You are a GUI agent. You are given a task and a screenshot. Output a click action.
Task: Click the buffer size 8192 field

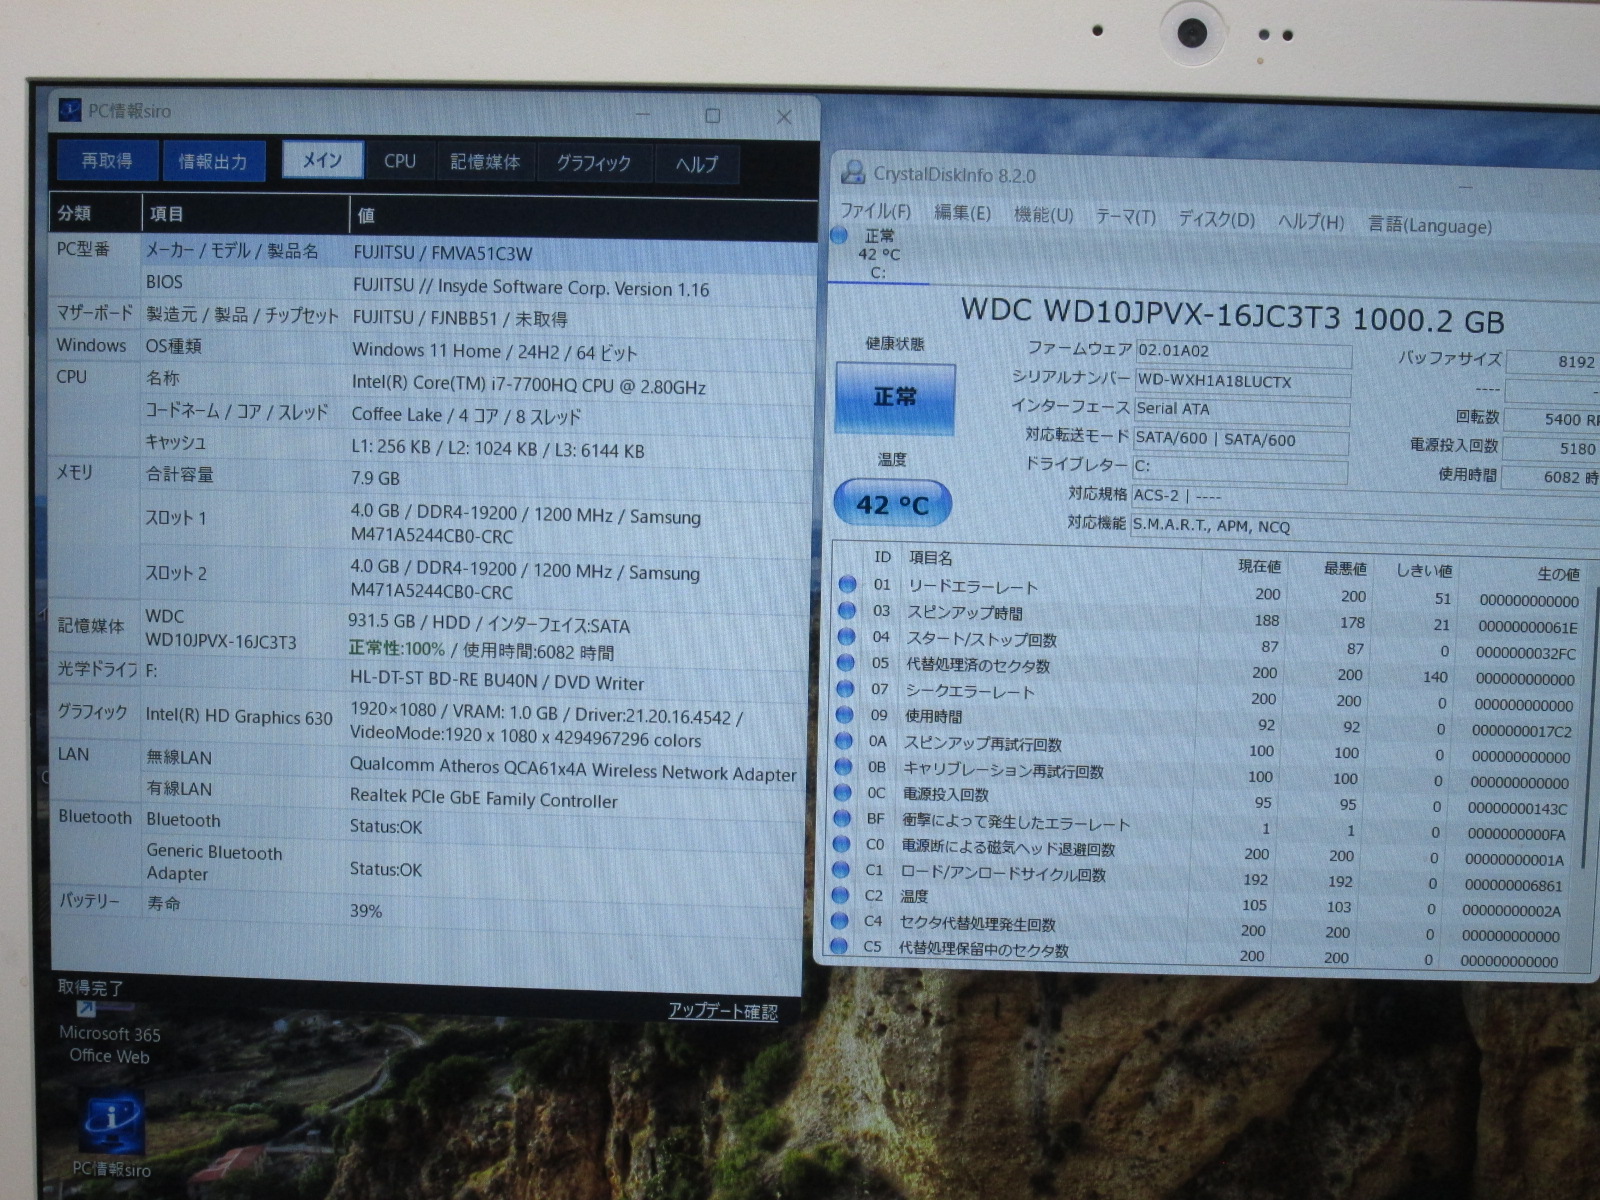1553,362
